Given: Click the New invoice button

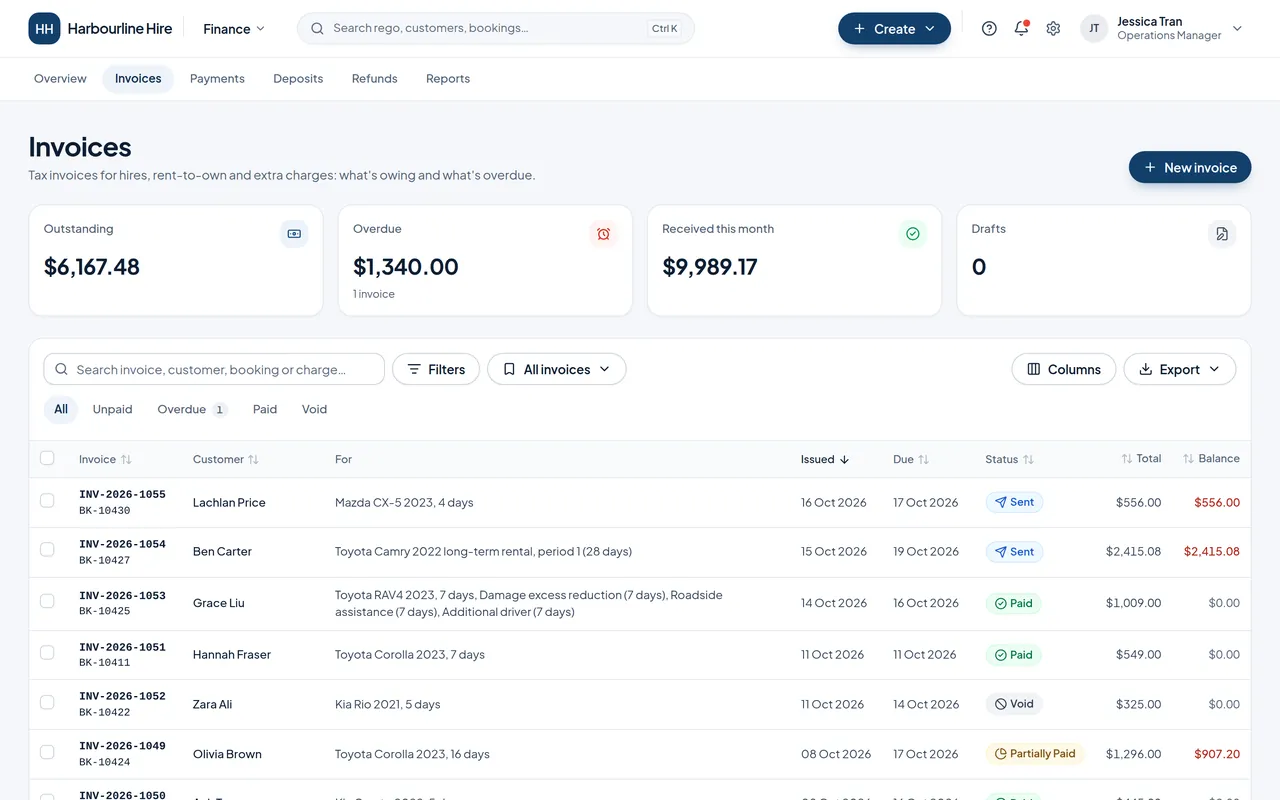Looking at the screenshot, I should pos(1190,168).
